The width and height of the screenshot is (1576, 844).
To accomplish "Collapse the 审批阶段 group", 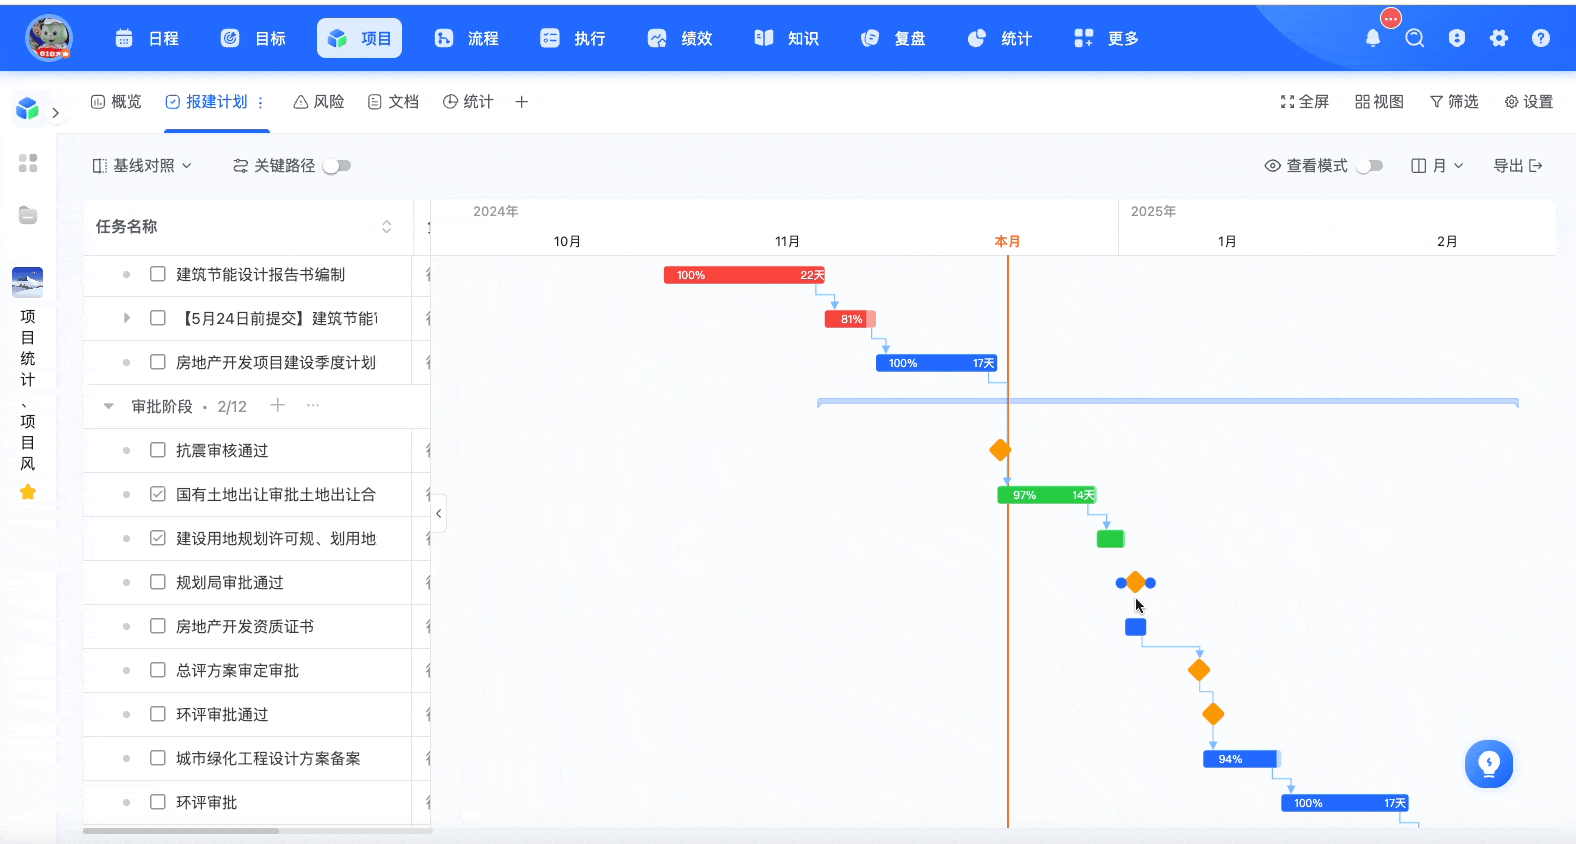I will pyautogui.click(x=109, y=406).
